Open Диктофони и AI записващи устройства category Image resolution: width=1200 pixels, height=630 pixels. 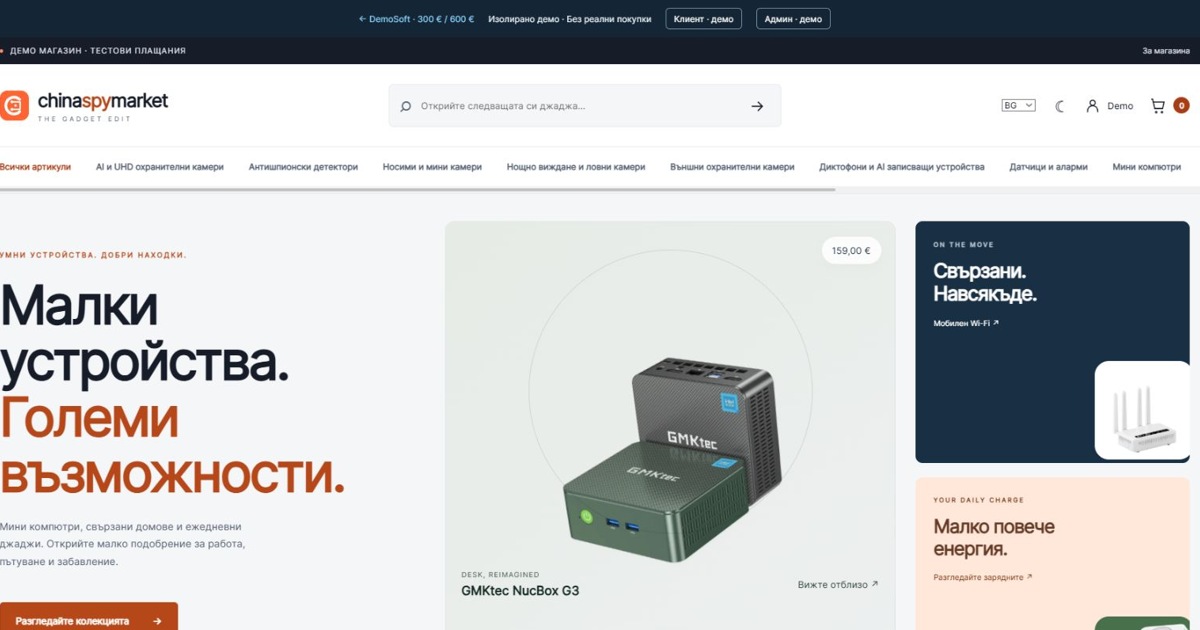(902, 167)
